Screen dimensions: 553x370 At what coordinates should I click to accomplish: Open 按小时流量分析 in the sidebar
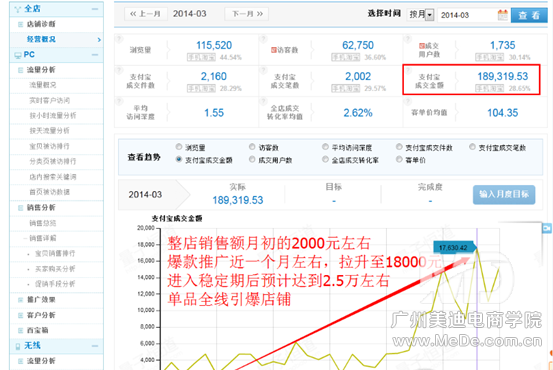(53, 116)
